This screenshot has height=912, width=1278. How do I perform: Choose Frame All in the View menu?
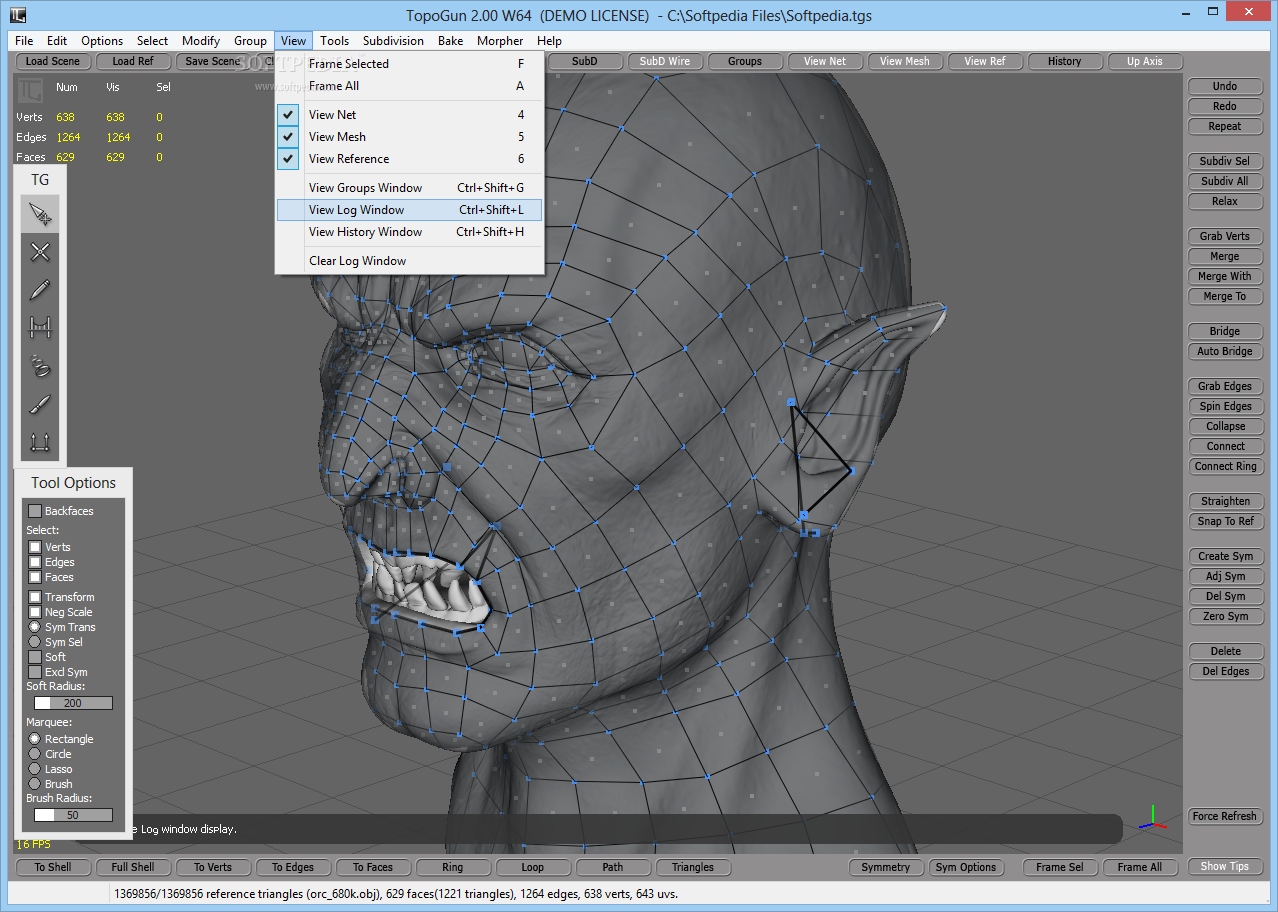coord(409,86)
